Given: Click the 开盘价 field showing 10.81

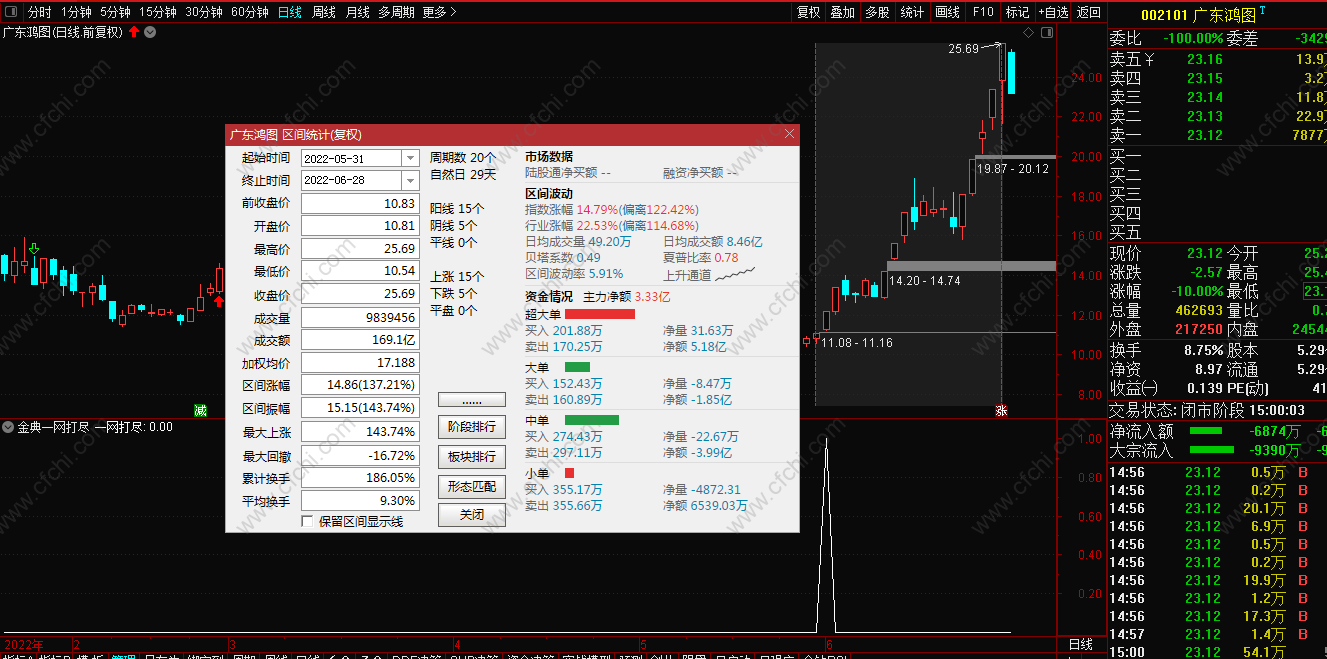Looking at the screenshot, I should (360, 226).
